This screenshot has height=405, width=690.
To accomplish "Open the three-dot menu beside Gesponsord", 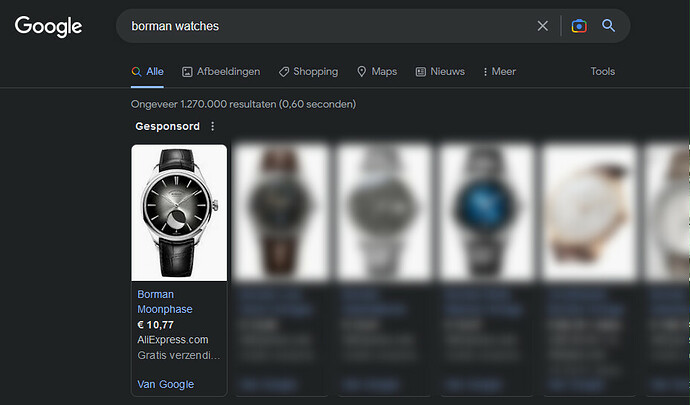I will click(213, 126).
